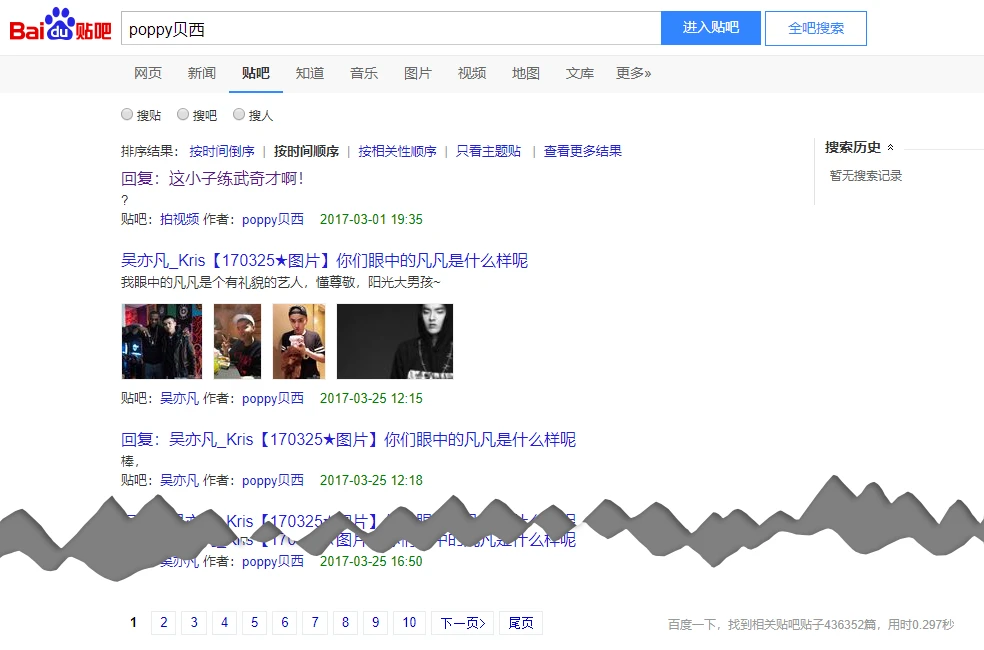Open the 更多» navigation menu

633,73
